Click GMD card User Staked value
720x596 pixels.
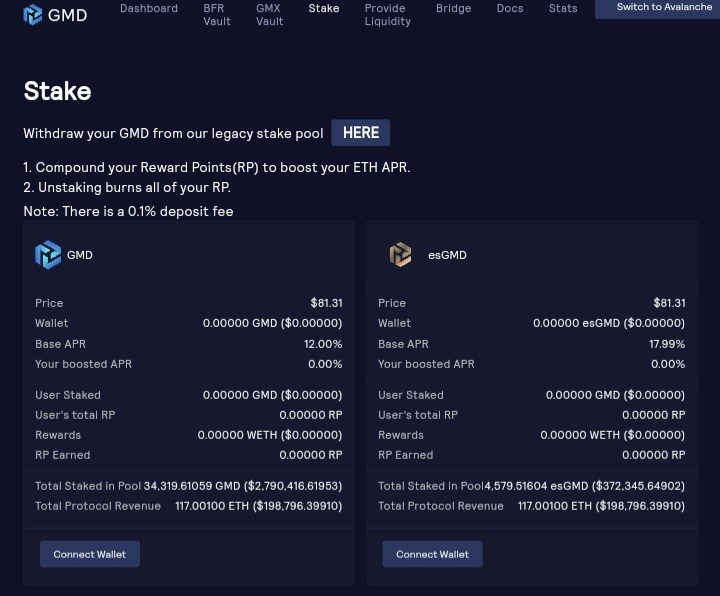272,395
